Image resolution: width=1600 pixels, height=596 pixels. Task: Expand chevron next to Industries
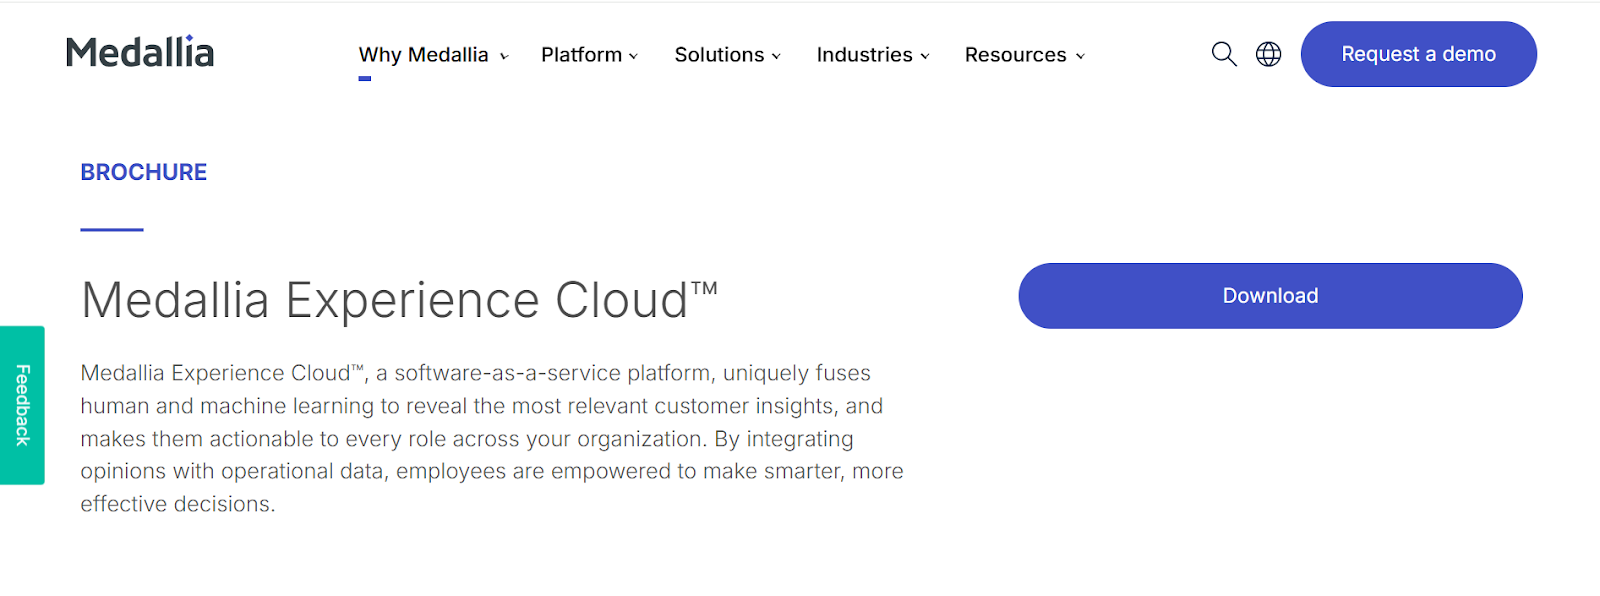click(925, 57)
